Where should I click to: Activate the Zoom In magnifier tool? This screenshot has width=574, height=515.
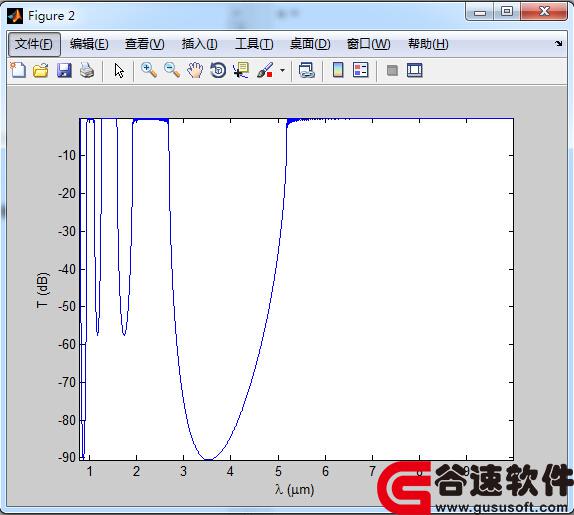pos(149,70)
